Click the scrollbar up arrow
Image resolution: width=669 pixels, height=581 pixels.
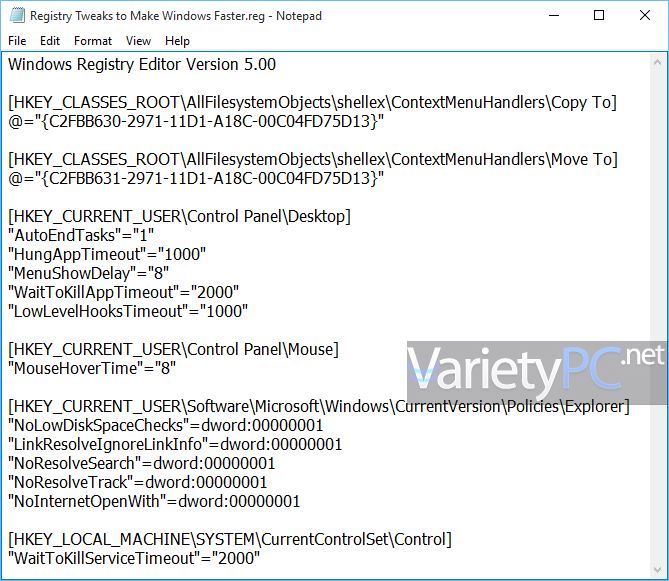pyautogui.click(x=657, y=63)
